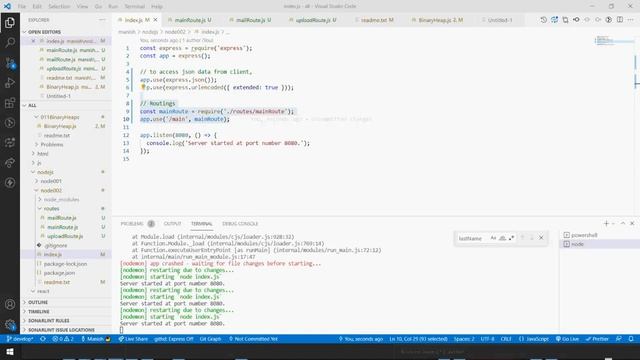Screen dimensions: 640x360
Task: Open the Explorer view in the activity bar
Action: tap(10, 22)
